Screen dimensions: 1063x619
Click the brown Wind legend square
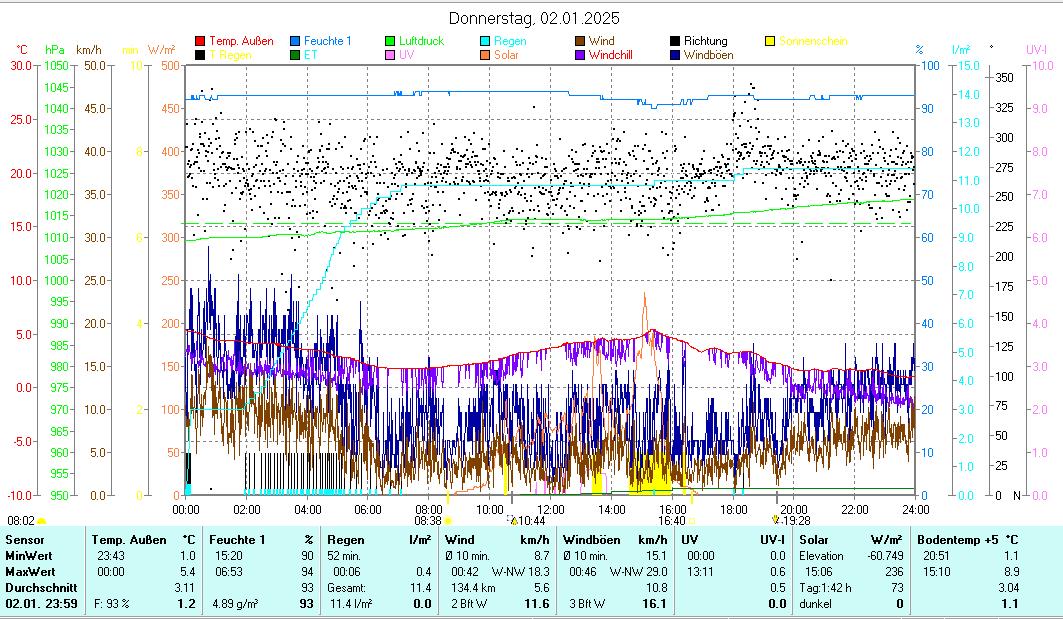pyautogui.click(x=580, y=41)
